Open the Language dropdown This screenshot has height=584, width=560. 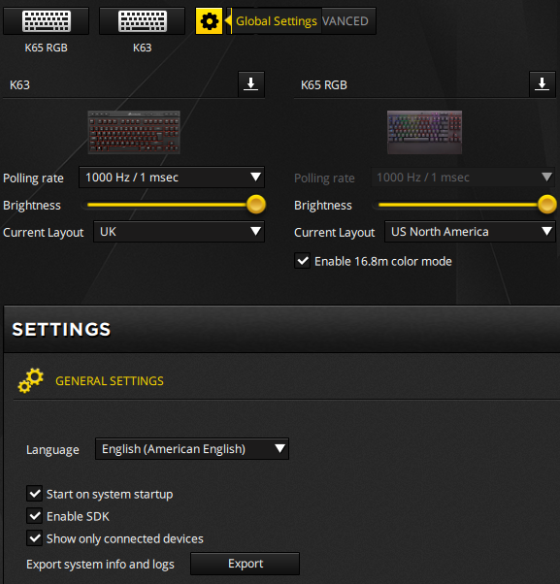192,449
